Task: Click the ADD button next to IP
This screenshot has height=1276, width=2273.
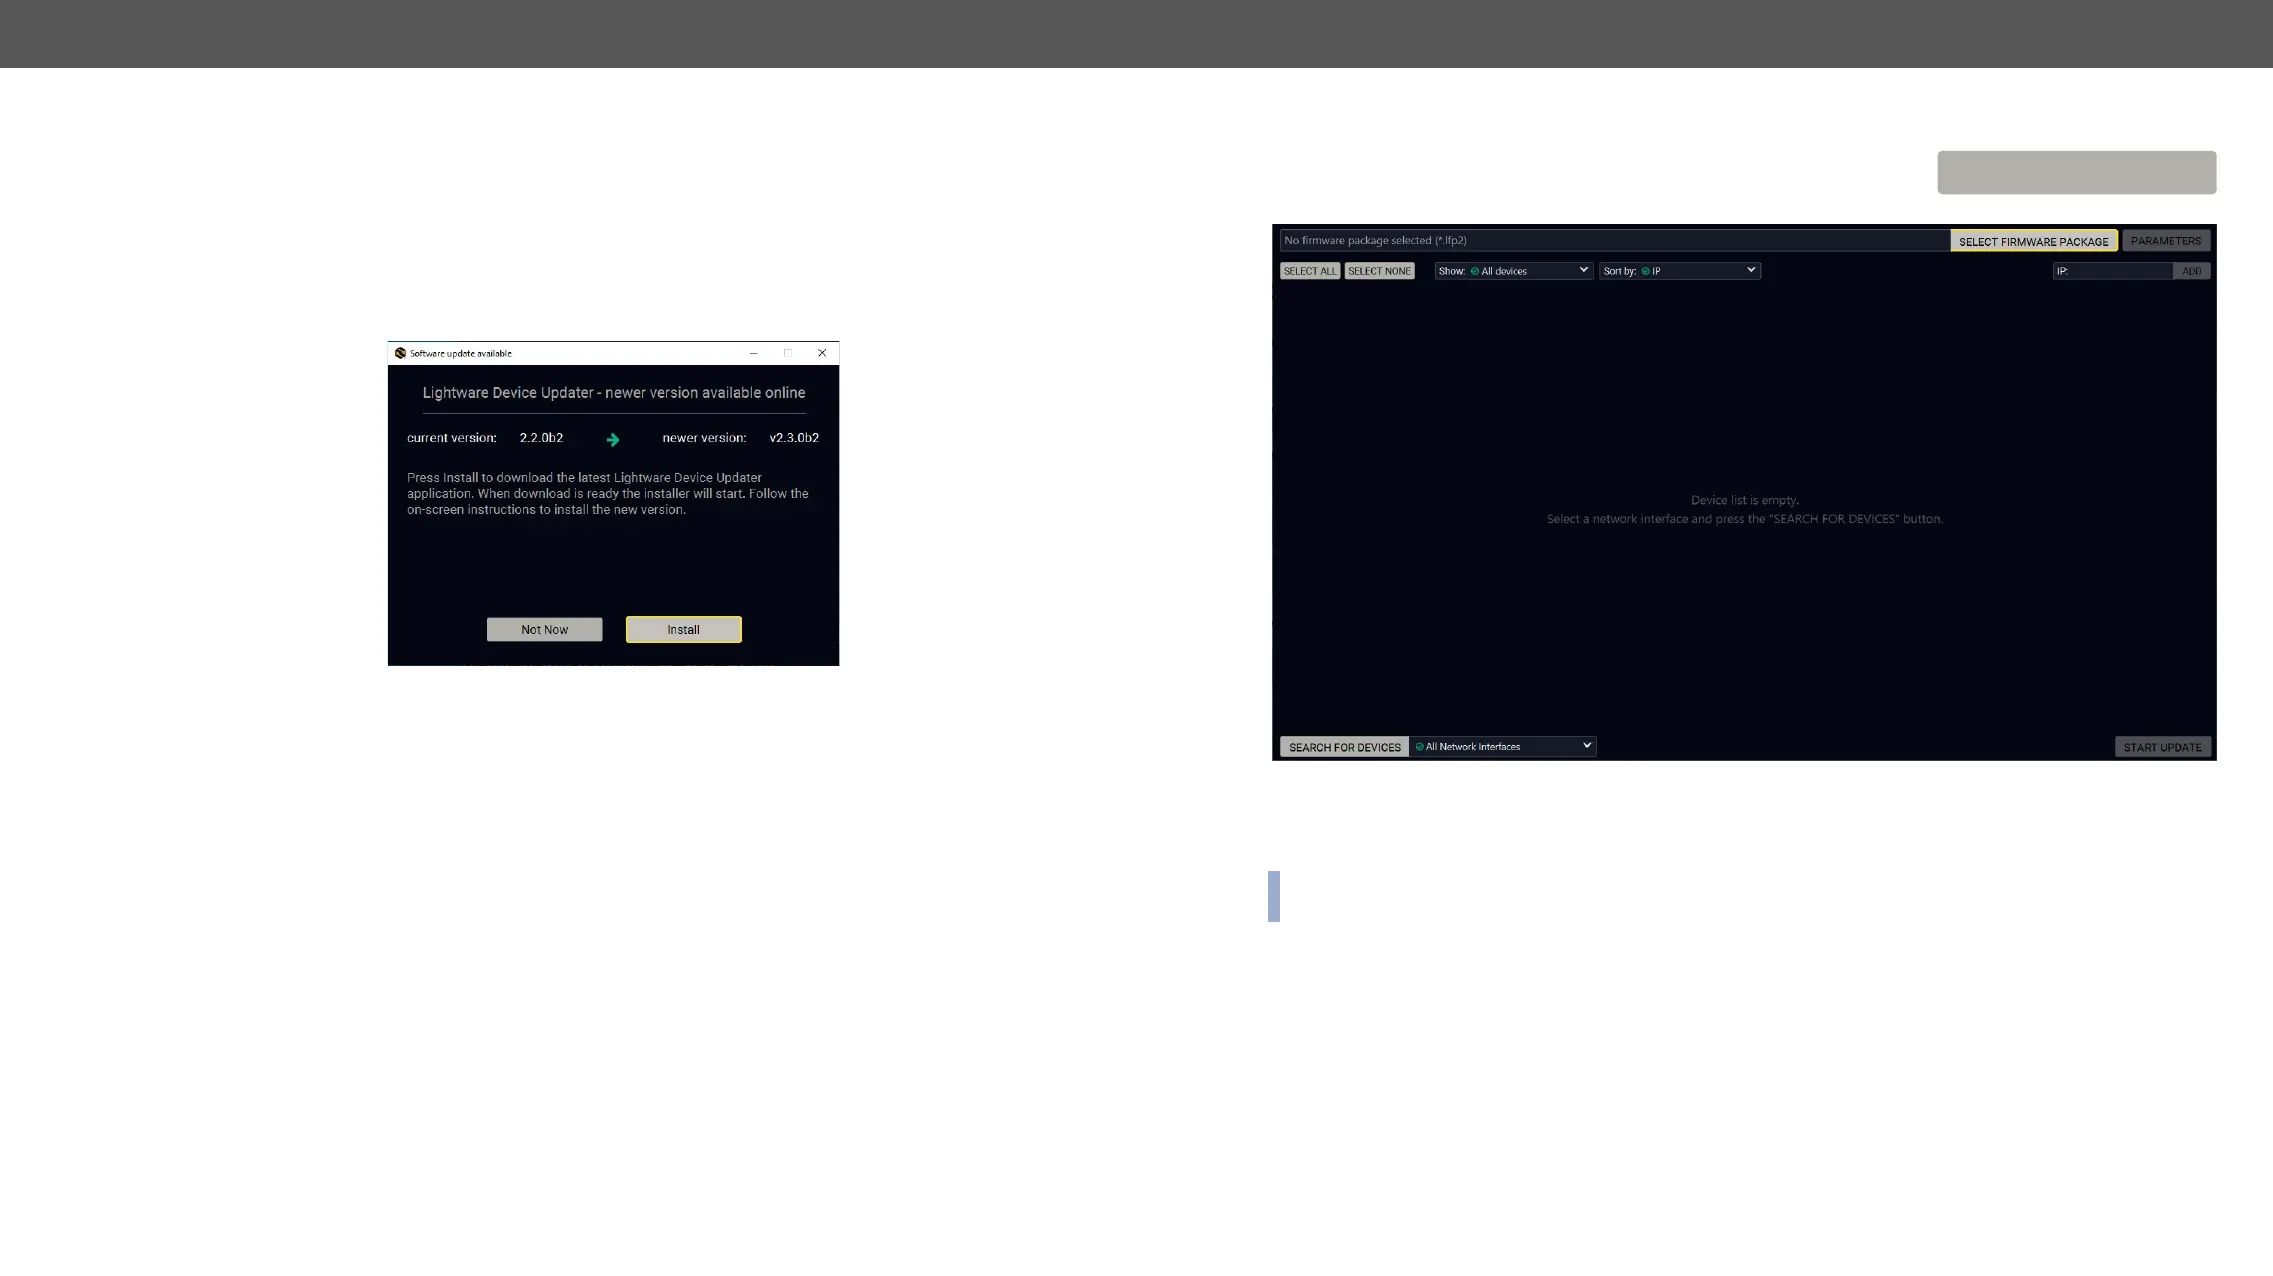Action: (x=2191, y=271)
